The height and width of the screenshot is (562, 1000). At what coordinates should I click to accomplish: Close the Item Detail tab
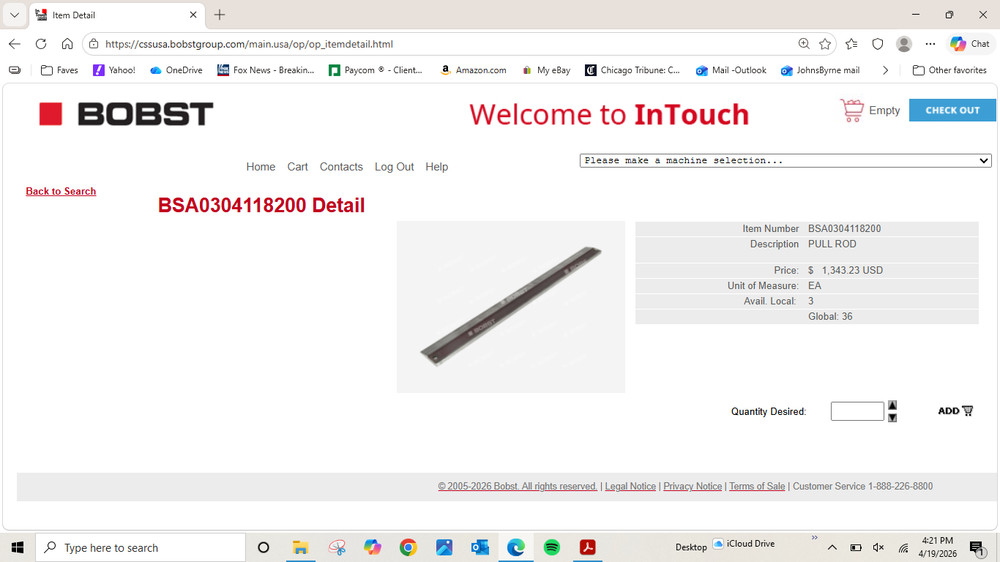(x=193, y=15)
